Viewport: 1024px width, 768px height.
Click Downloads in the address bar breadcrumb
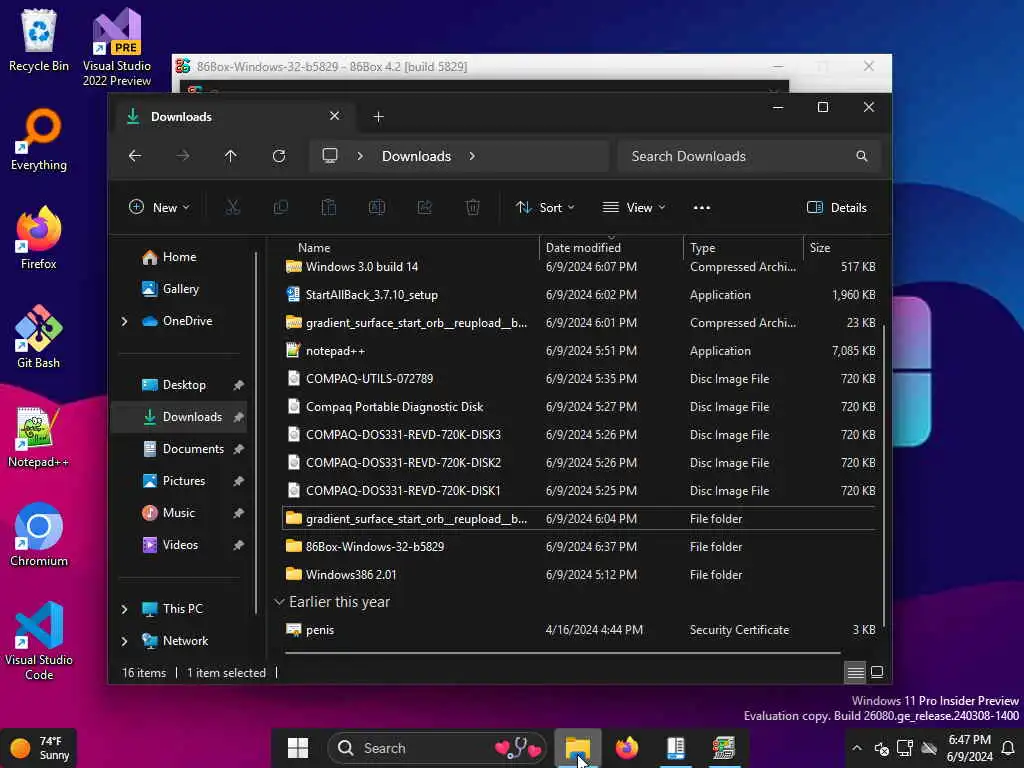tap(417, 156)
